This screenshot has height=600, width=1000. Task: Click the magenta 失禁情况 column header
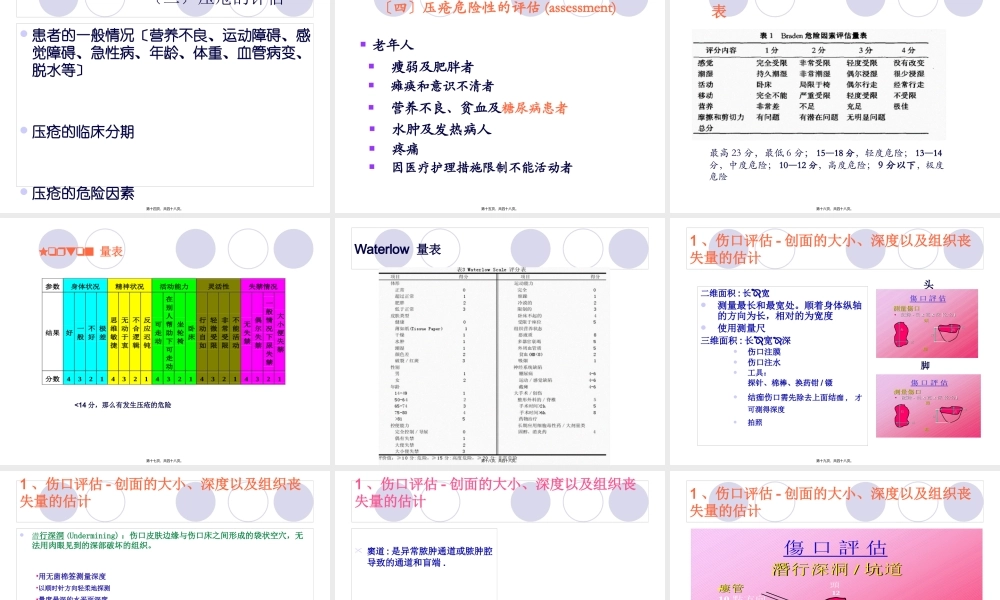coord(263,287)
